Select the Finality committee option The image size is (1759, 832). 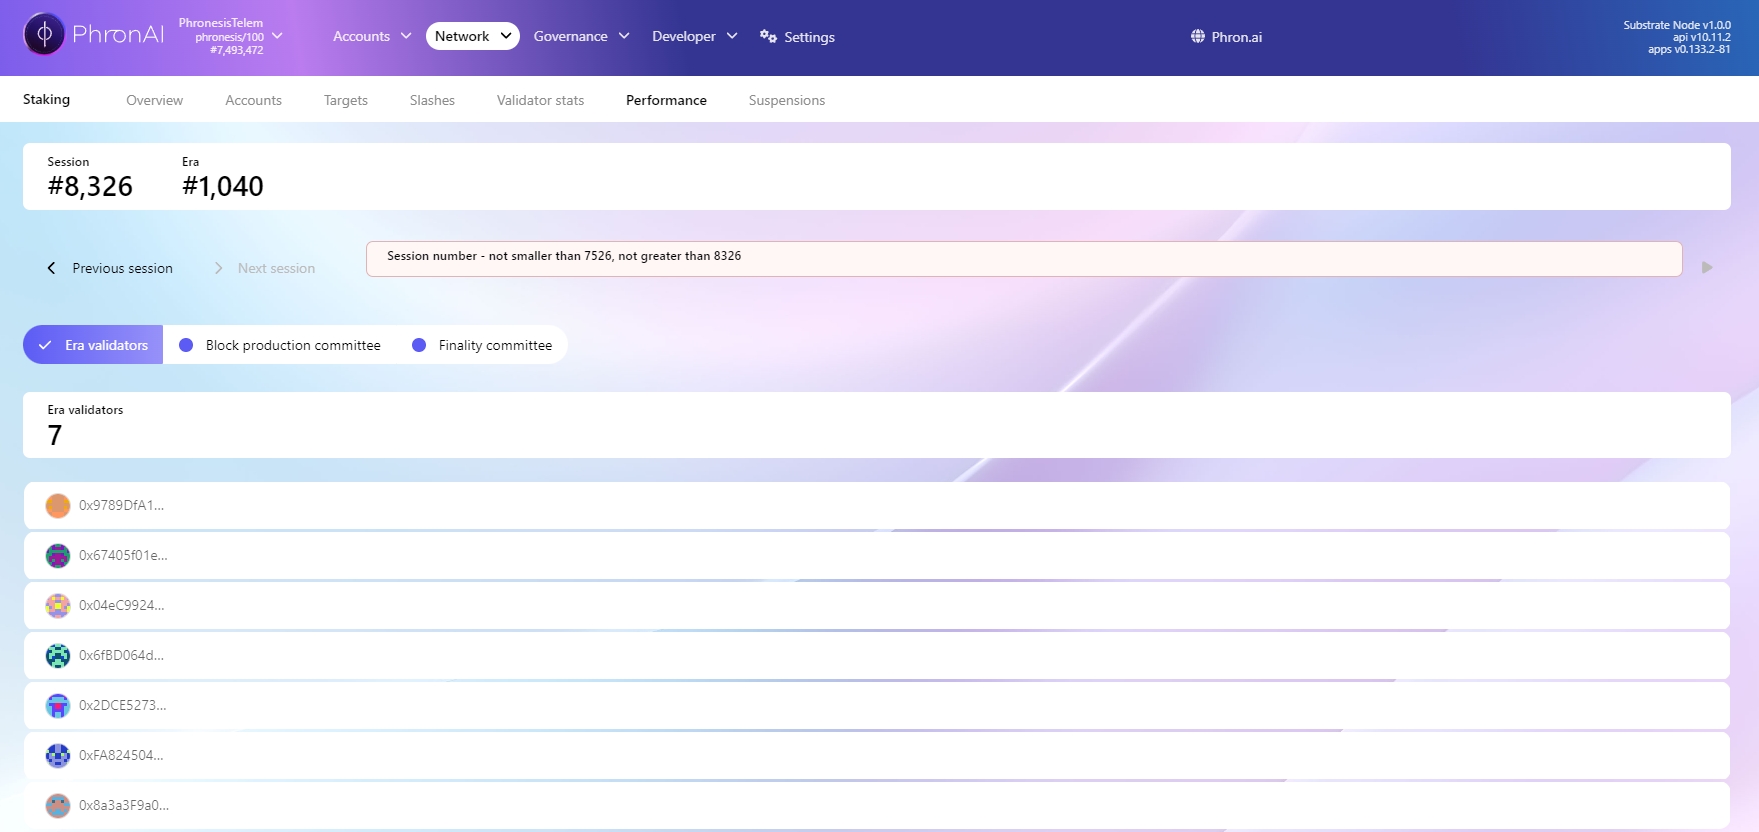pyautogui.click(x=482, y=345)
